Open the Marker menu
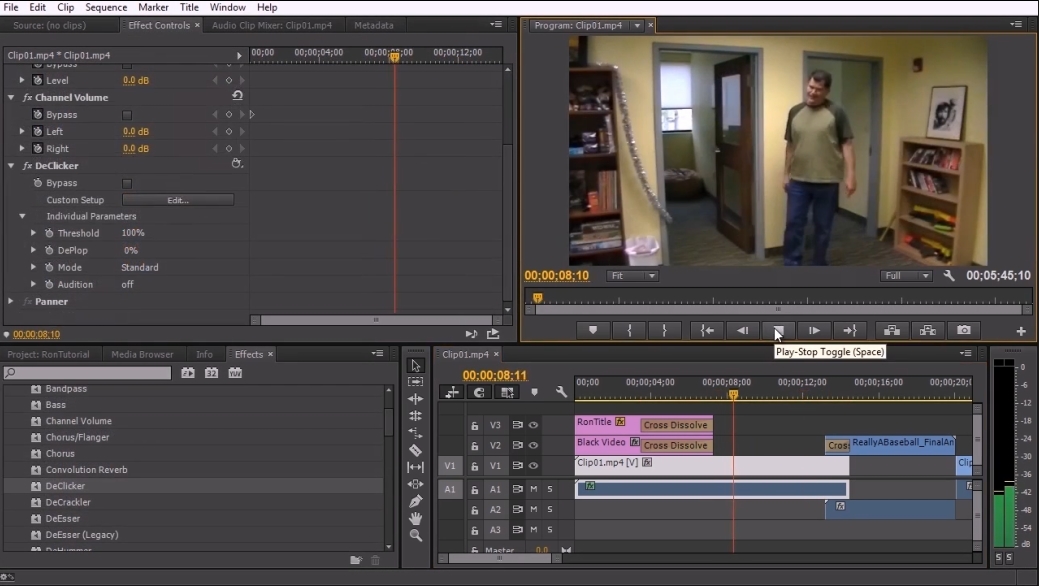1039x586 pixels. [153, 7]
